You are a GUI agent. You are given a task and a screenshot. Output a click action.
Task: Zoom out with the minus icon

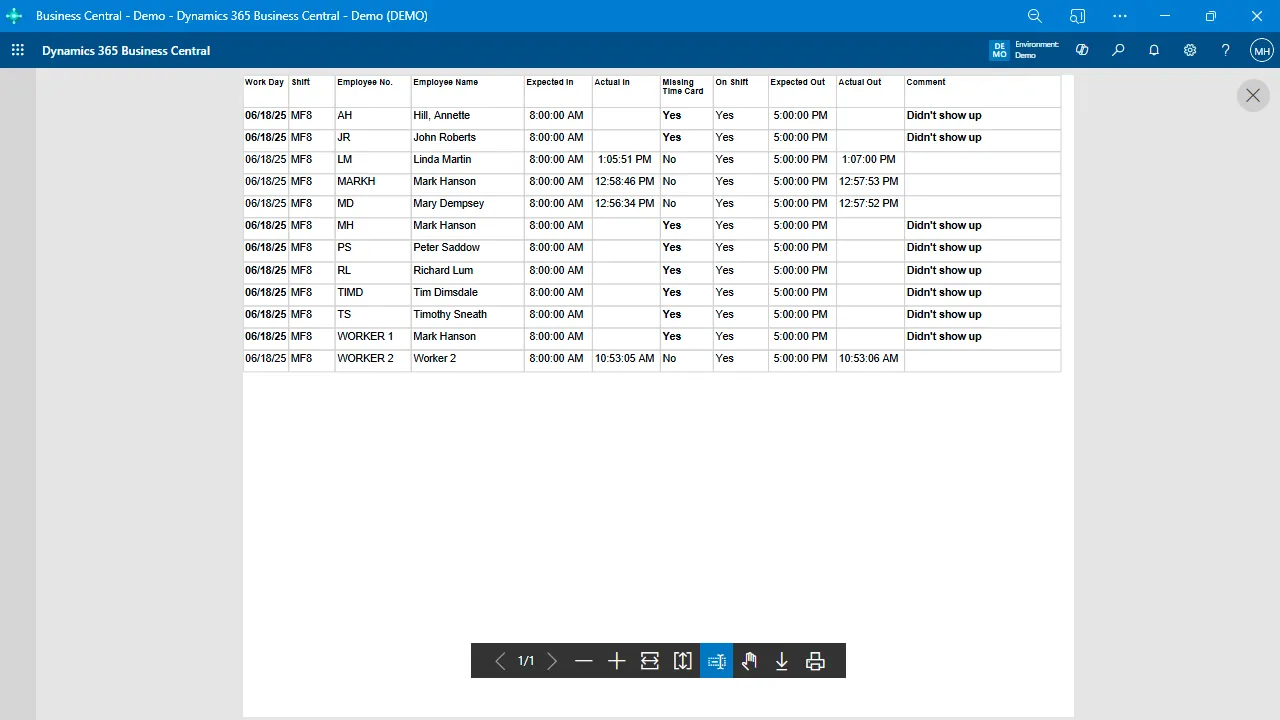tap(584, 661)
